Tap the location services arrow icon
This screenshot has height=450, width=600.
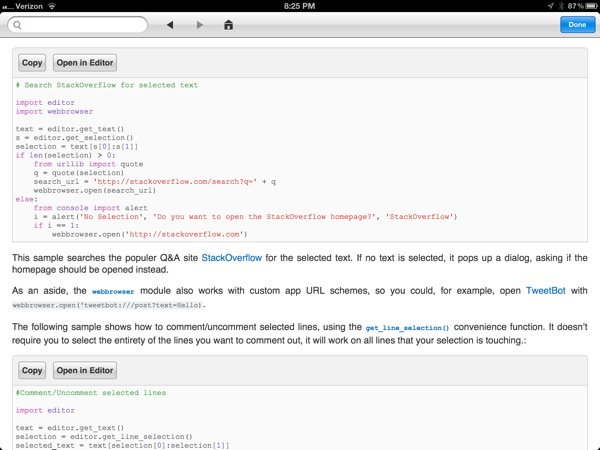tap(551, 6)
